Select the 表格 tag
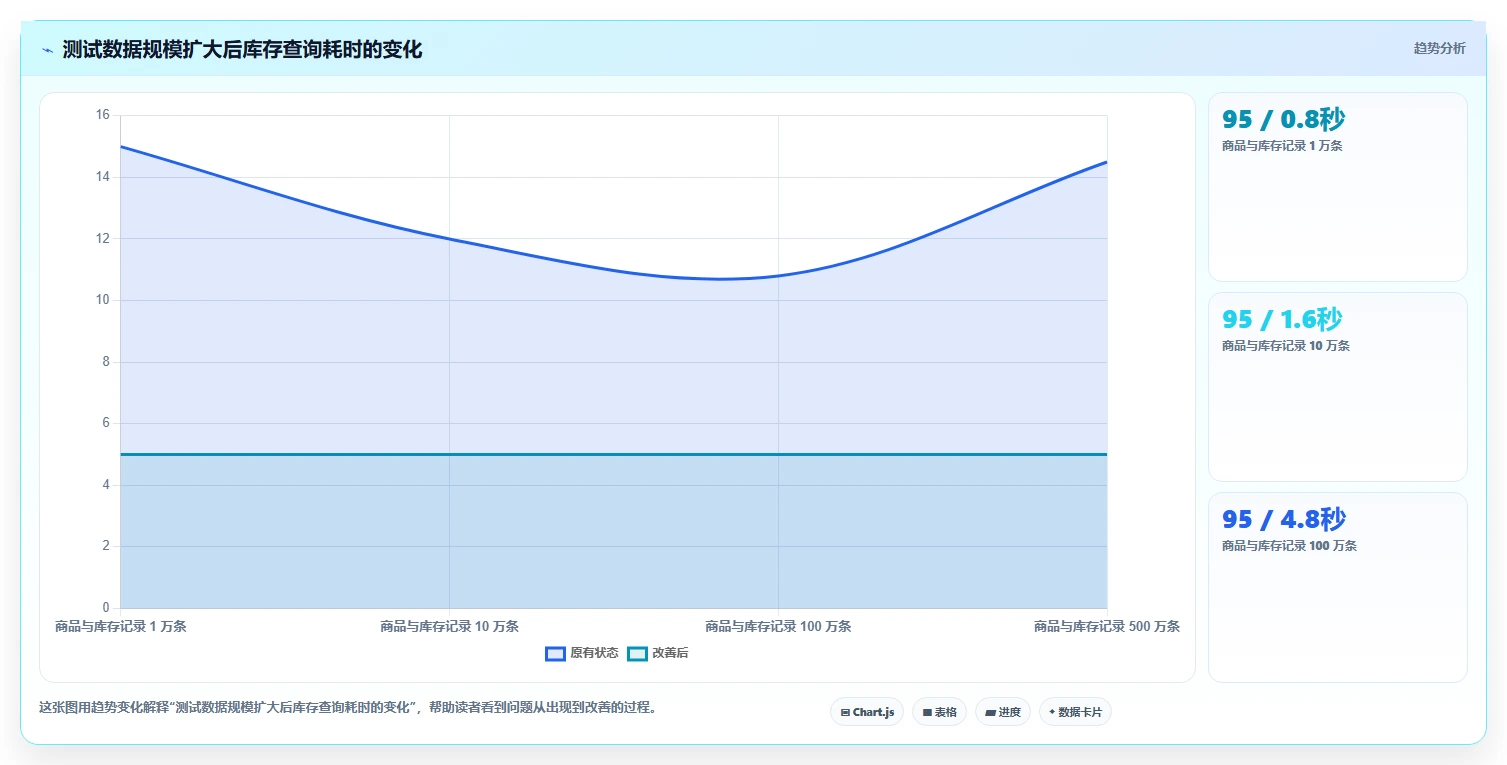Screen dimensions: 1507x765 939,712
